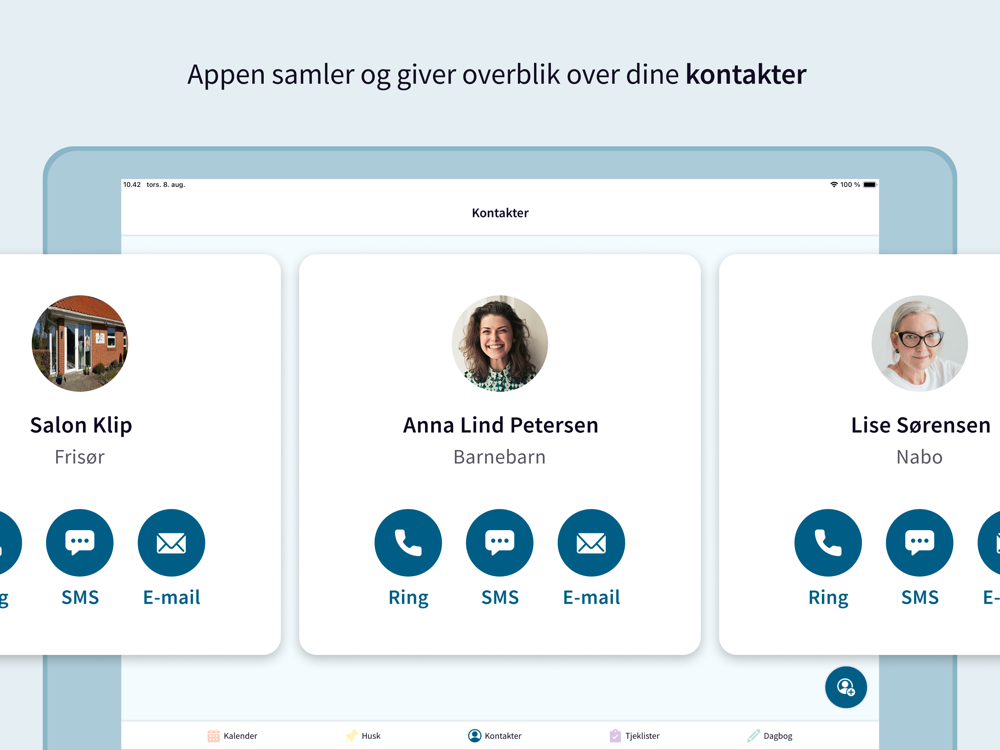Tap E-mail icon on Salon Klip card
The image size is (1000, 750).
coord(172,543)
